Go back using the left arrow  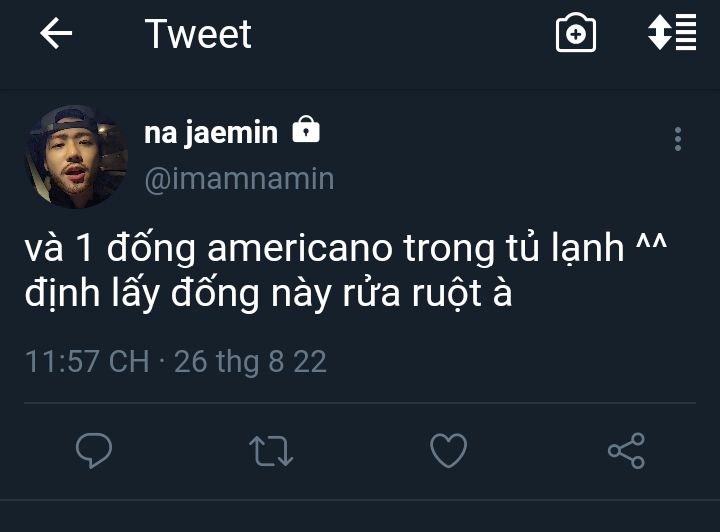coord(56,34)
